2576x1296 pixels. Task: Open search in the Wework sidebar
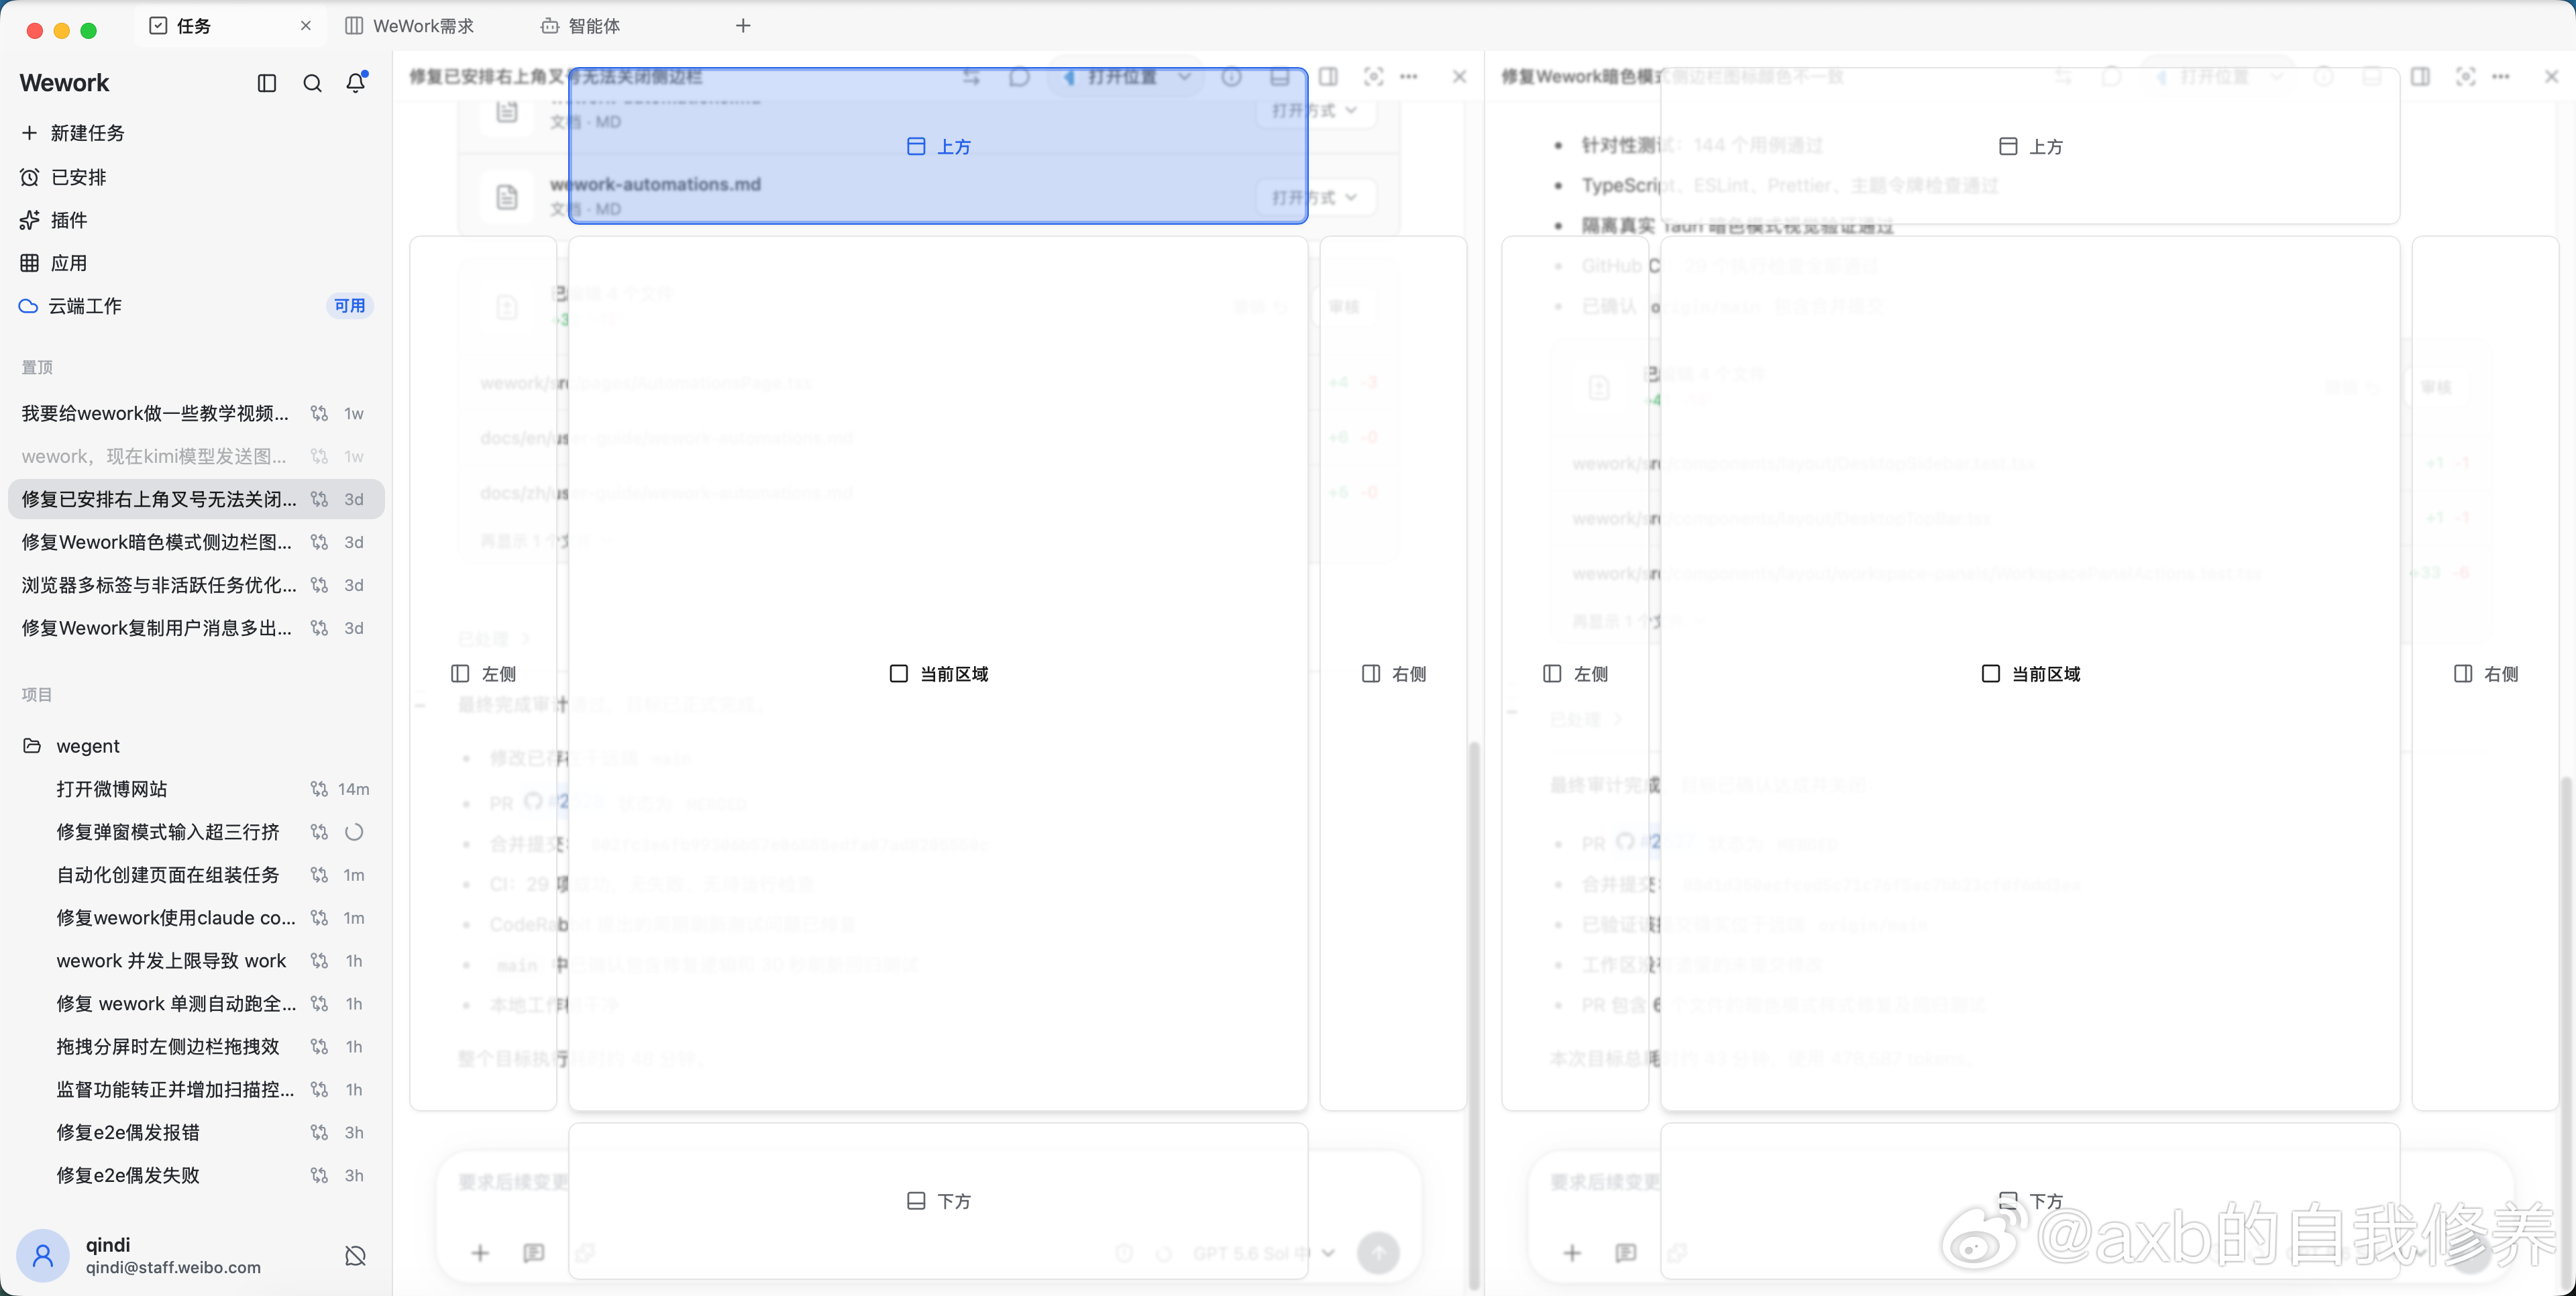[312, 83]
